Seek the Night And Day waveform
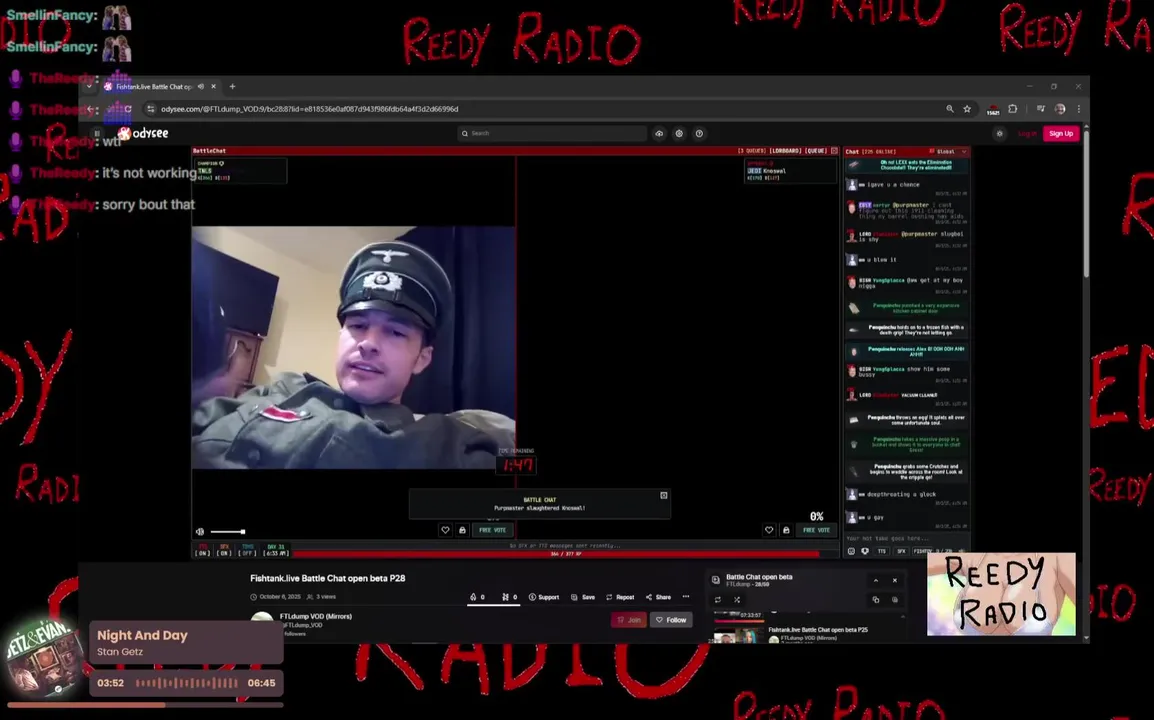 pos(187,683)
